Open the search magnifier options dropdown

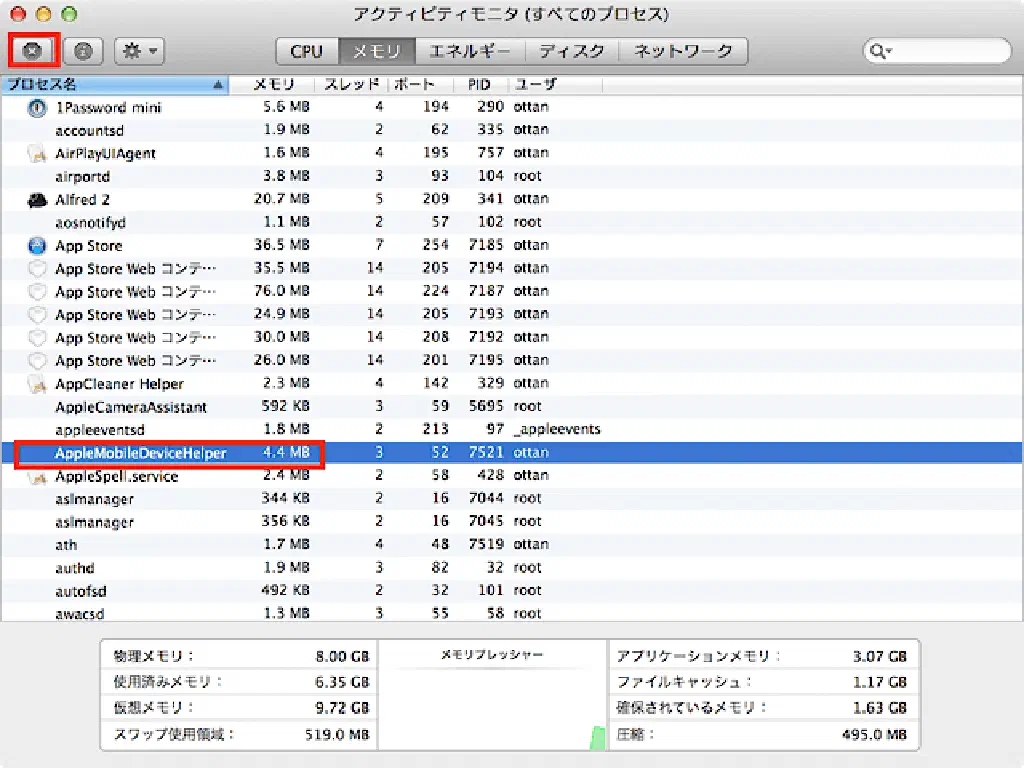880,51
